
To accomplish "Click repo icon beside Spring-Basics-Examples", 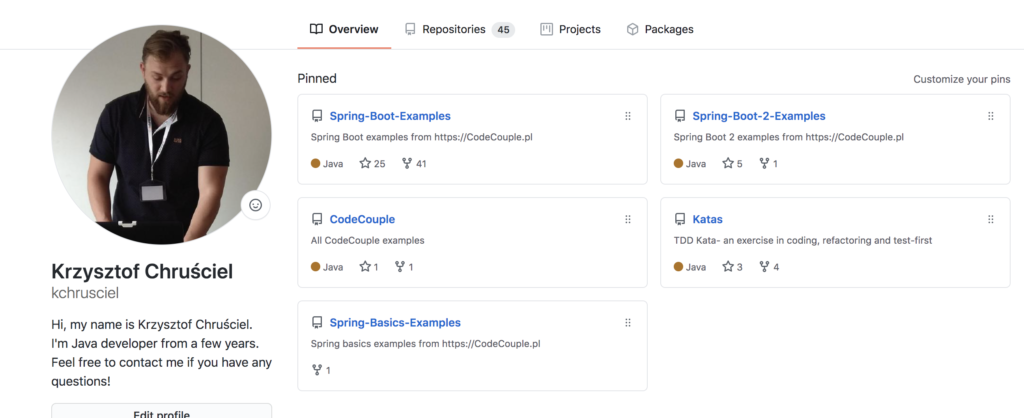I will tap(317, 323).
